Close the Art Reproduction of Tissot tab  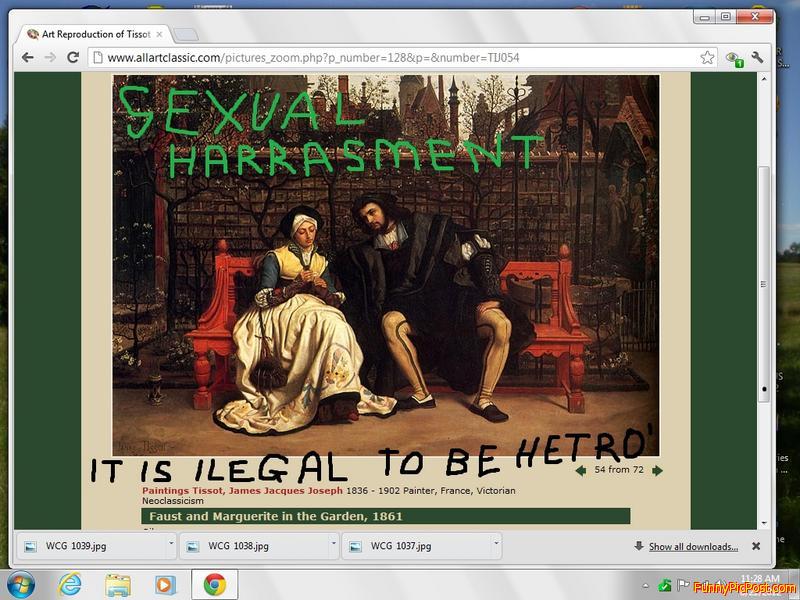[159, 34]
